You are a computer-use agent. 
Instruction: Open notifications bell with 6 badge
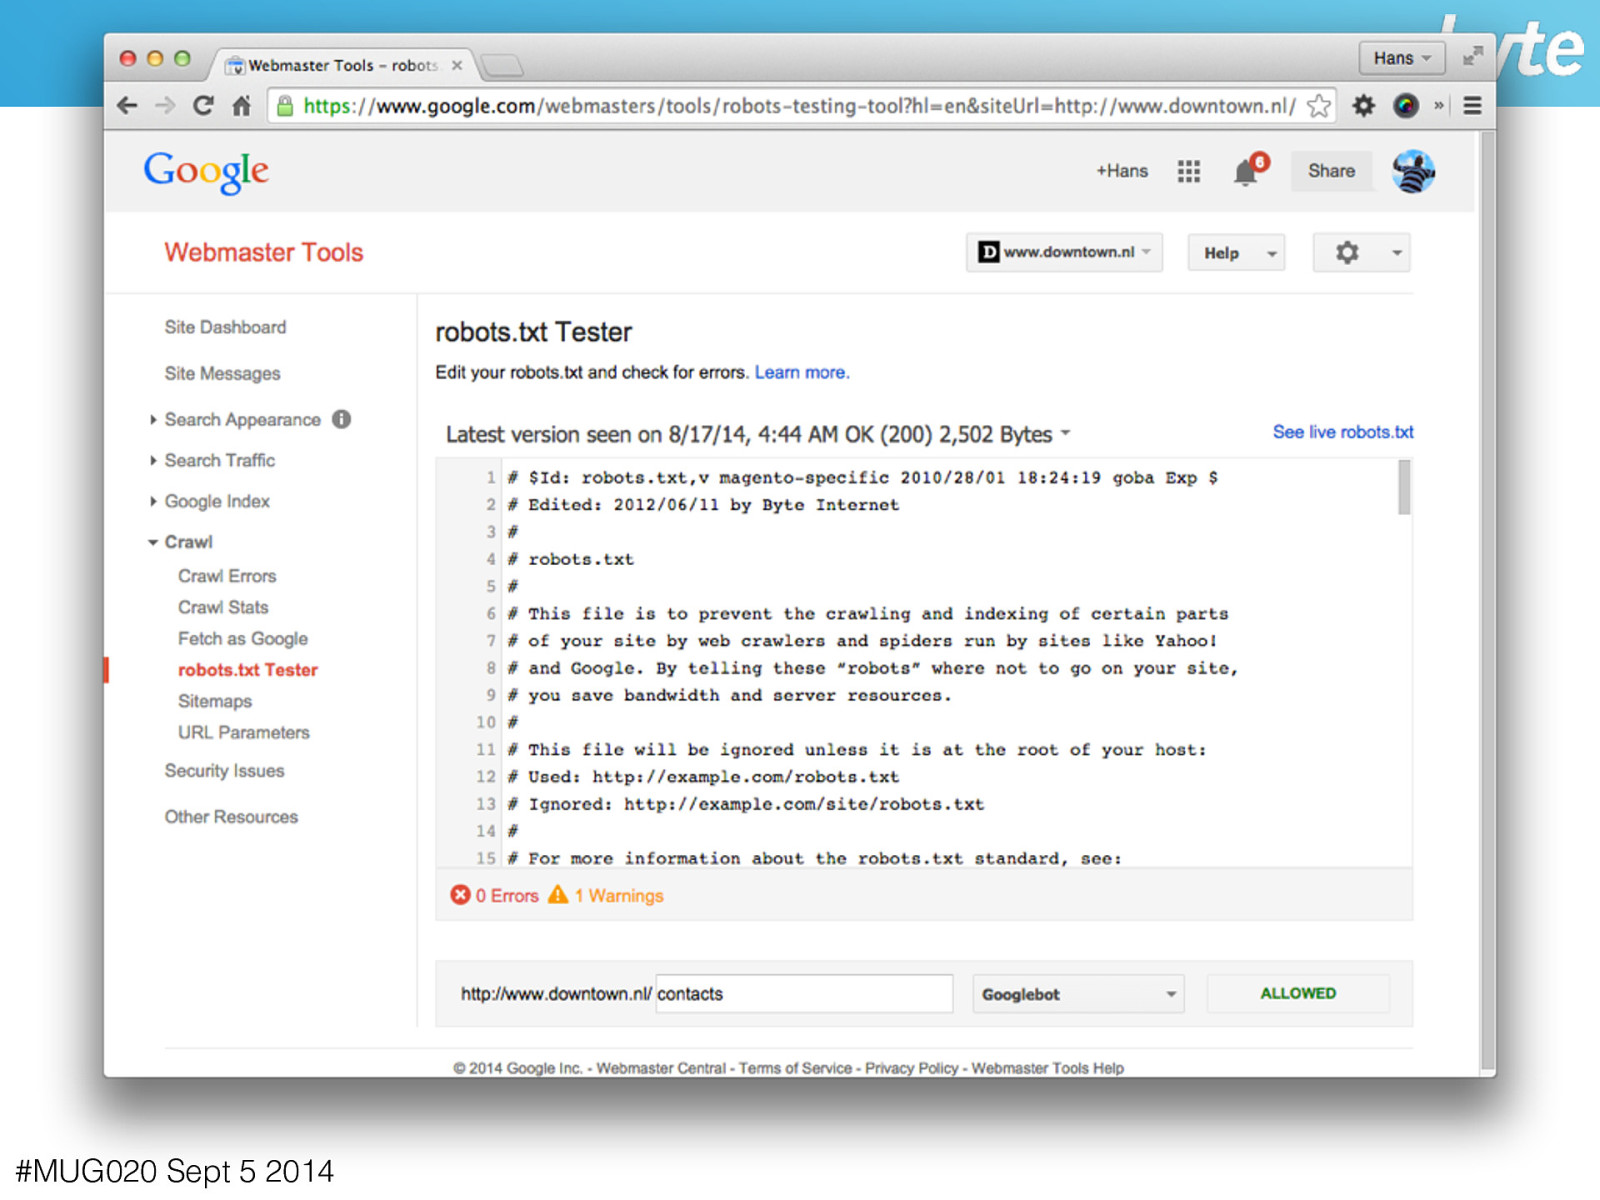pos(1249,170)
